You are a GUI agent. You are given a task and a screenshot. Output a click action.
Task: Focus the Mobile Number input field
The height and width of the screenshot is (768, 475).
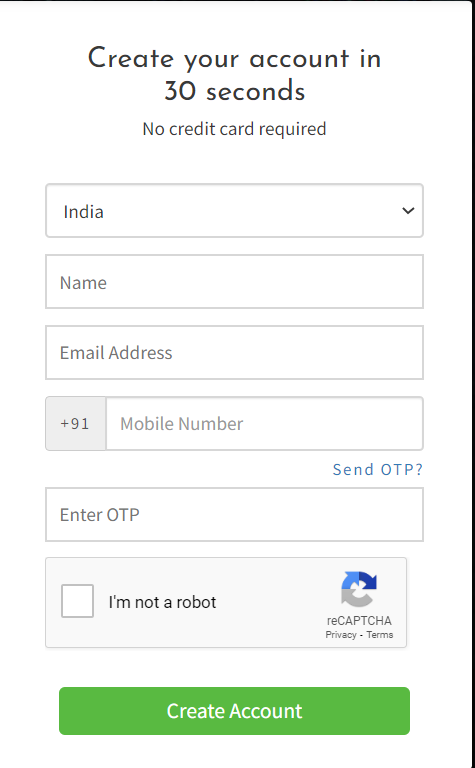pos(264,424)
